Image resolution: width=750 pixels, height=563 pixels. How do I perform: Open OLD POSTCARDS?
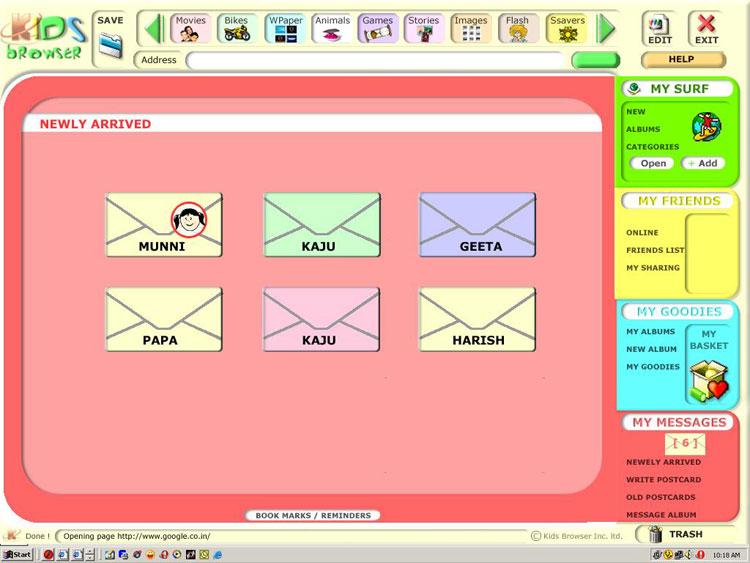pos(661,497)
